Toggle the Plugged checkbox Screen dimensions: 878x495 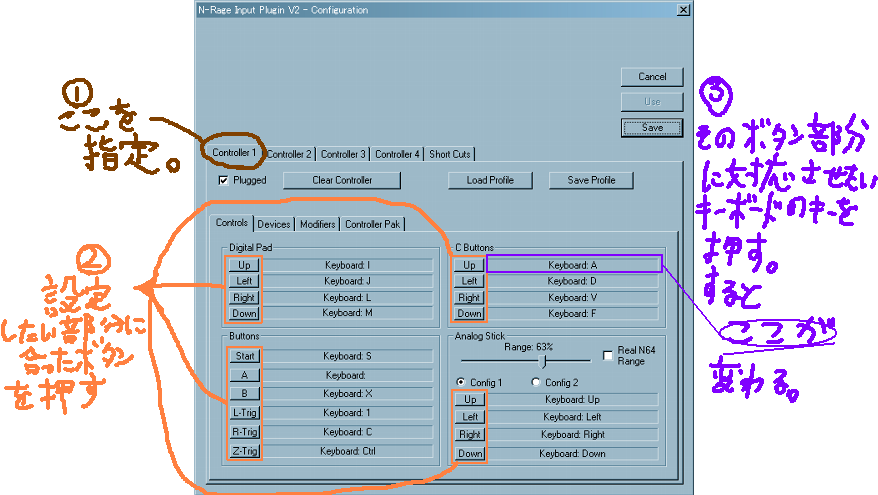click(223, 180)
